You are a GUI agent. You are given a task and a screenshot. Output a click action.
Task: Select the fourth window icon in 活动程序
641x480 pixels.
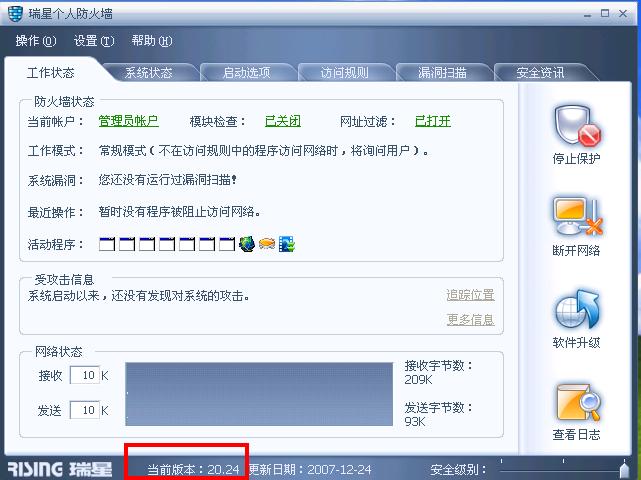click(167, 244)
